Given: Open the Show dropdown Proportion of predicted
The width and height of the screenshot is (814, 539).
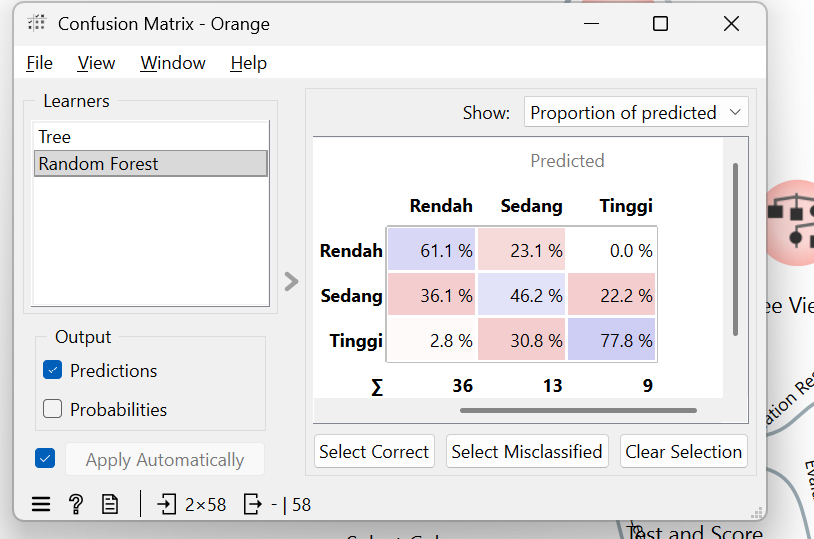Looking at the screenshot, I should (x=636, y=112).
